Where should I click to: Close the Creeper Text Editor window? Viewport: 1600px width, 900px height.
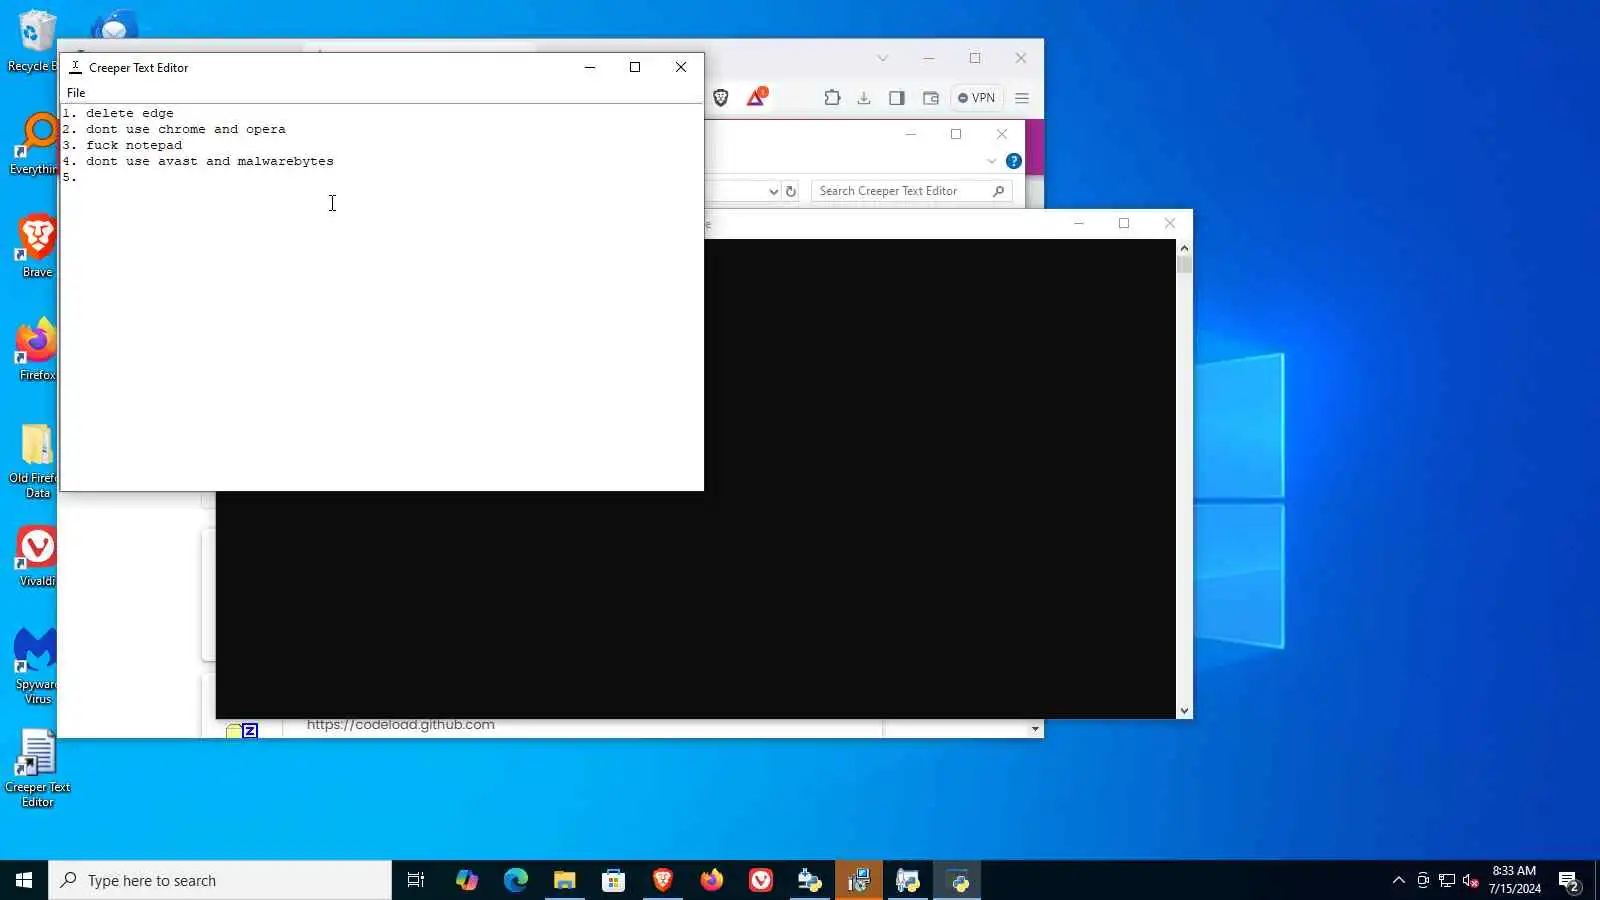[681, 67]
